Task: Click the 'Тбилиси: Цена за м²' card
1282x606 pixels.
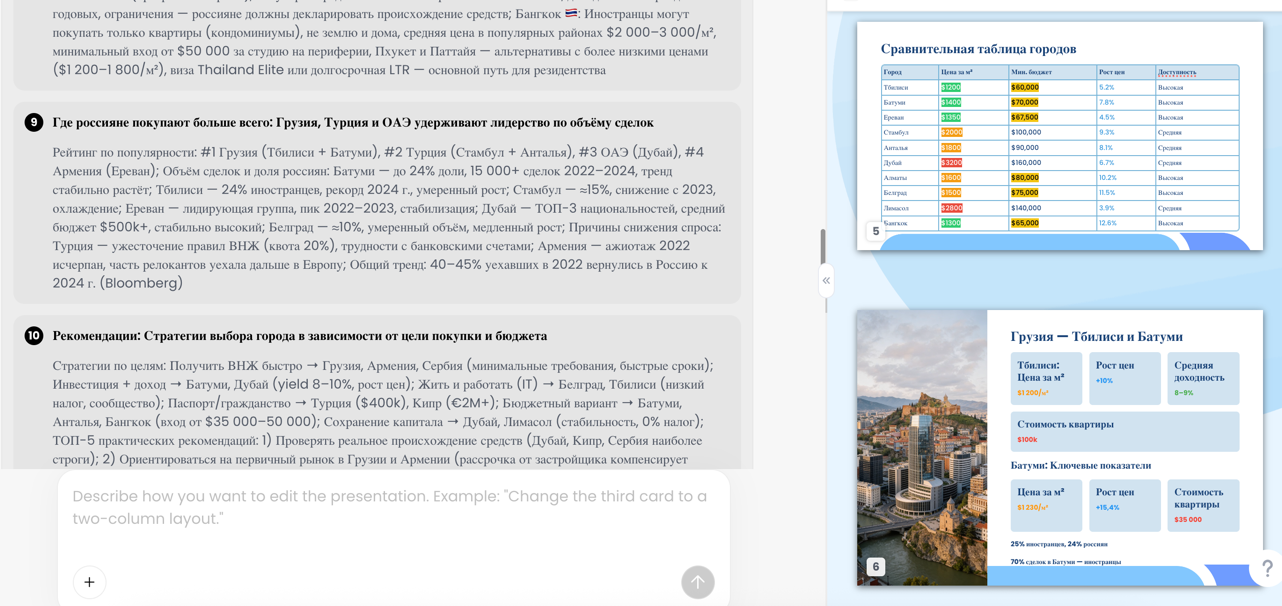Action: [x=1046, y=378]
